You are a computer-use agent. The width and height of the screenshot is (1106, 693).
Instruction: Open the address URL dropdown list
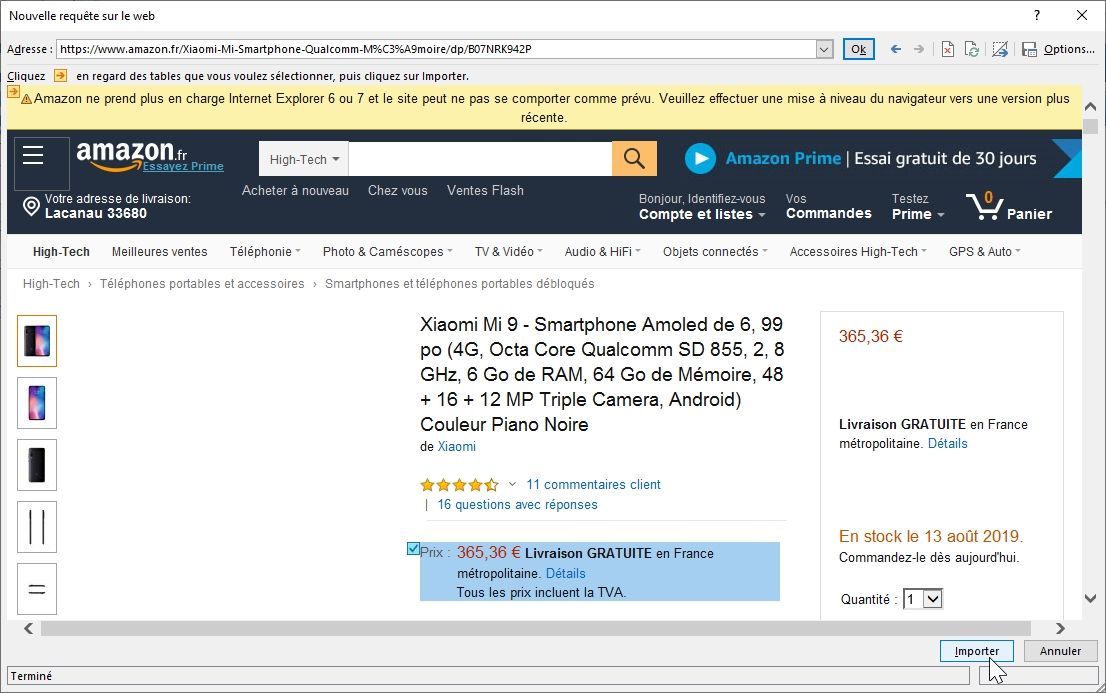pyautogui.click(x=824, y=49)
